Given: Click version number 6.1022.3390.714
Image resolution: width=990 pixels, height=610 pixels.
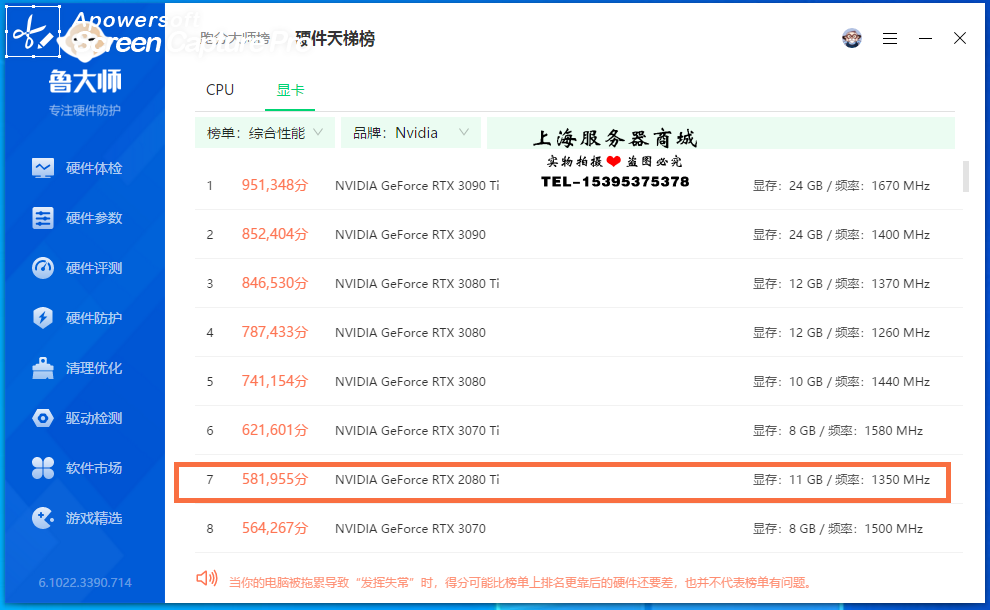Looking at the screenshot, I should [85, 582].
